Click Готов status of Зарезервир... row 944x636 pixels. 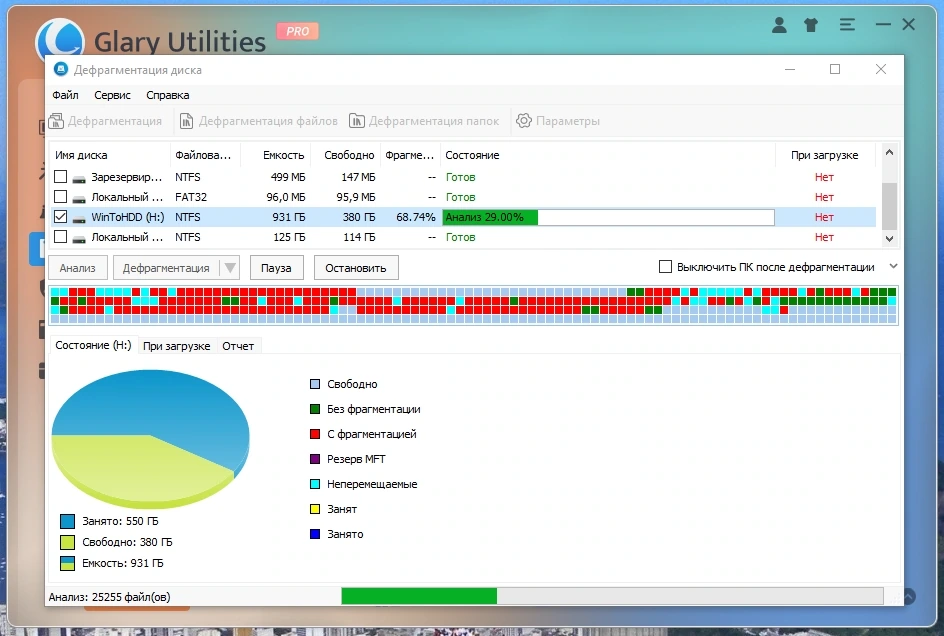461,177
